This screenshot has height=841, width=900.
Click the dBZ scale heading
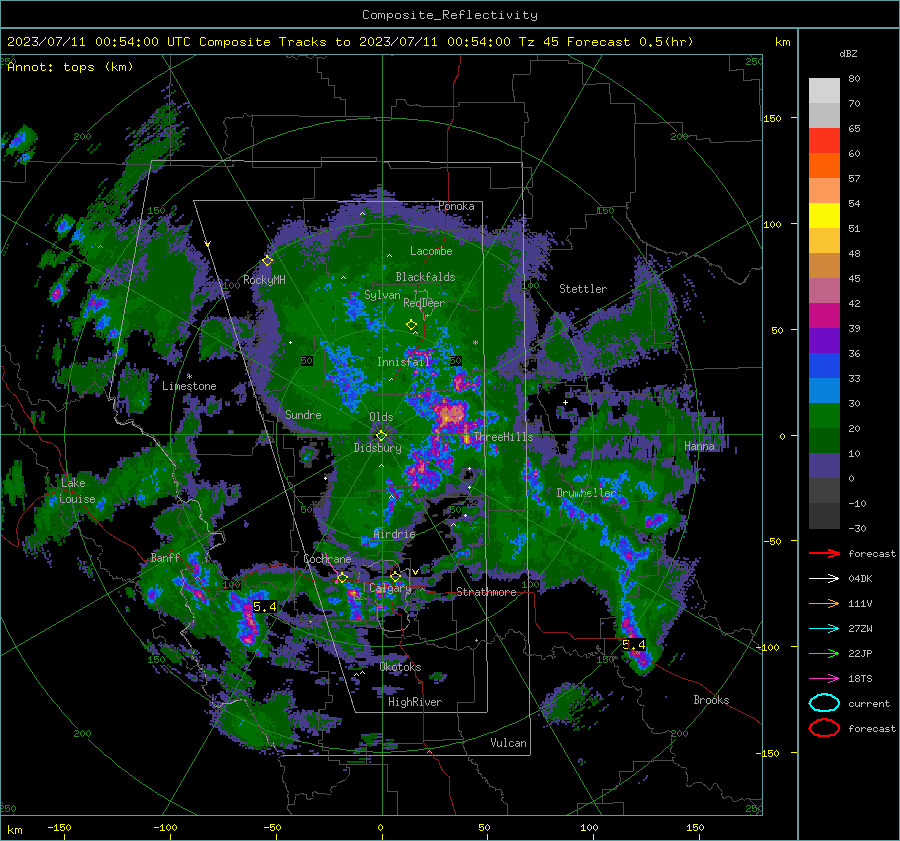coord(848,54)
